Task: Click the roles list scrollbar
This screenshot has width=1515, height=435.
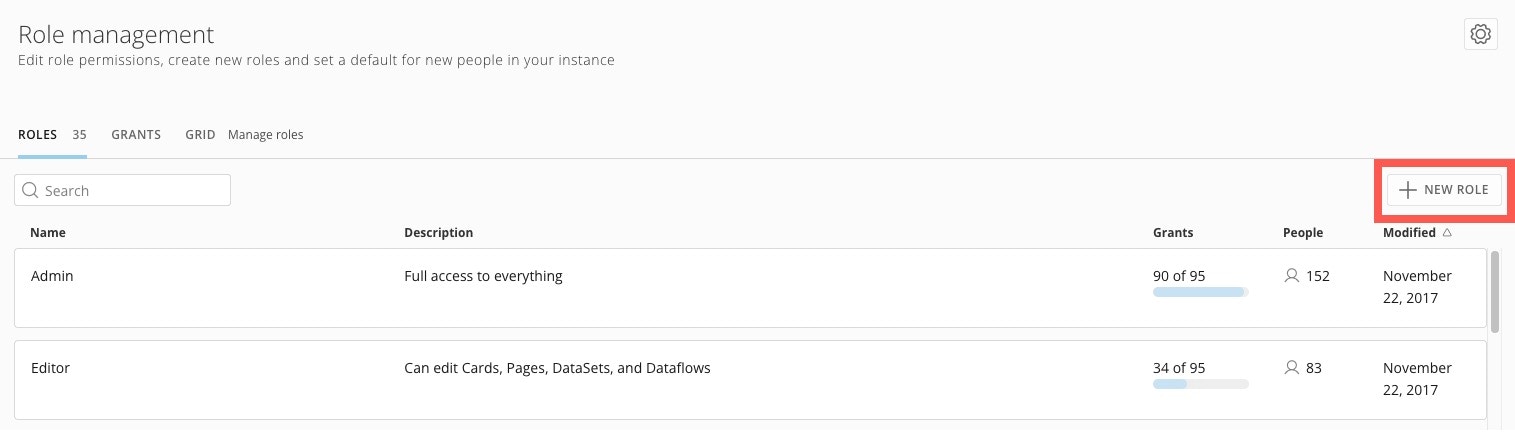Action: 1495,290
